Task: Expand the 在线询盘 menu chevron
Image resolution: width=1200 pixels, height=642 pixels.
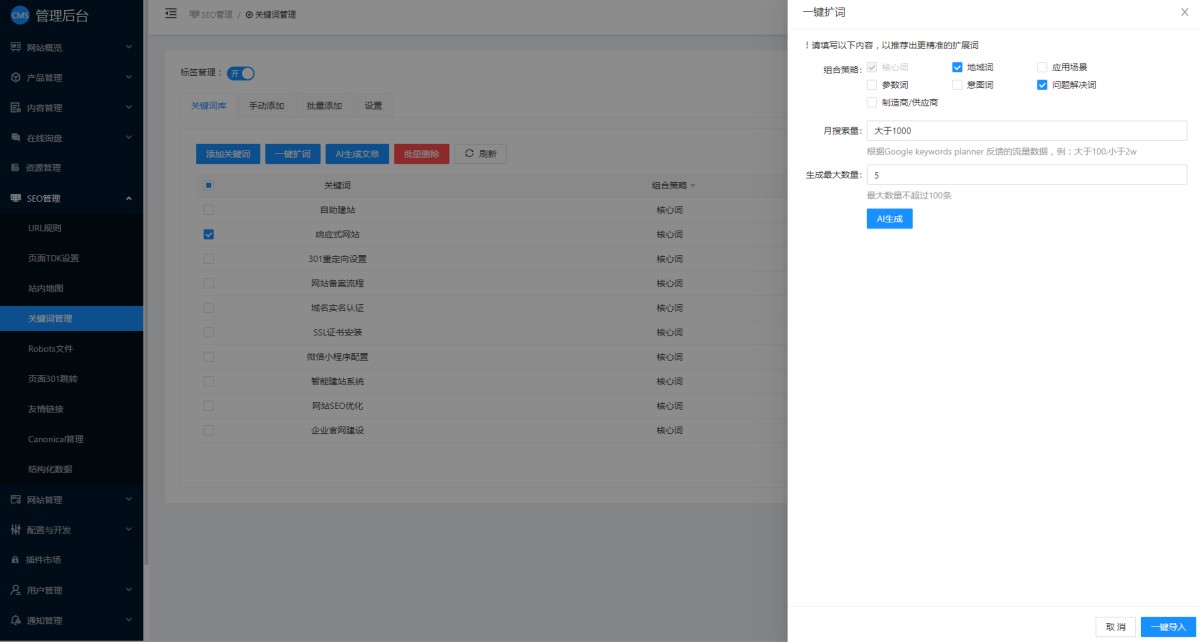Action: (129, 137)
